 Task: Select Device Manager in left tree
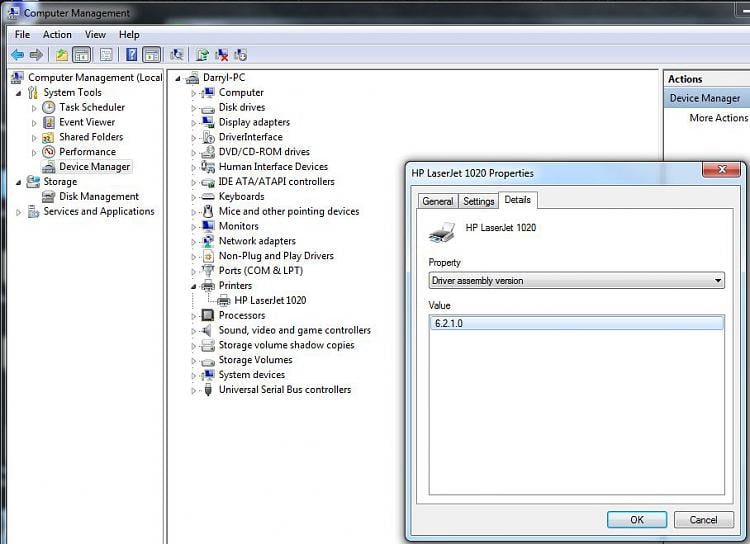pyautogui.click(x=94, y=167)
